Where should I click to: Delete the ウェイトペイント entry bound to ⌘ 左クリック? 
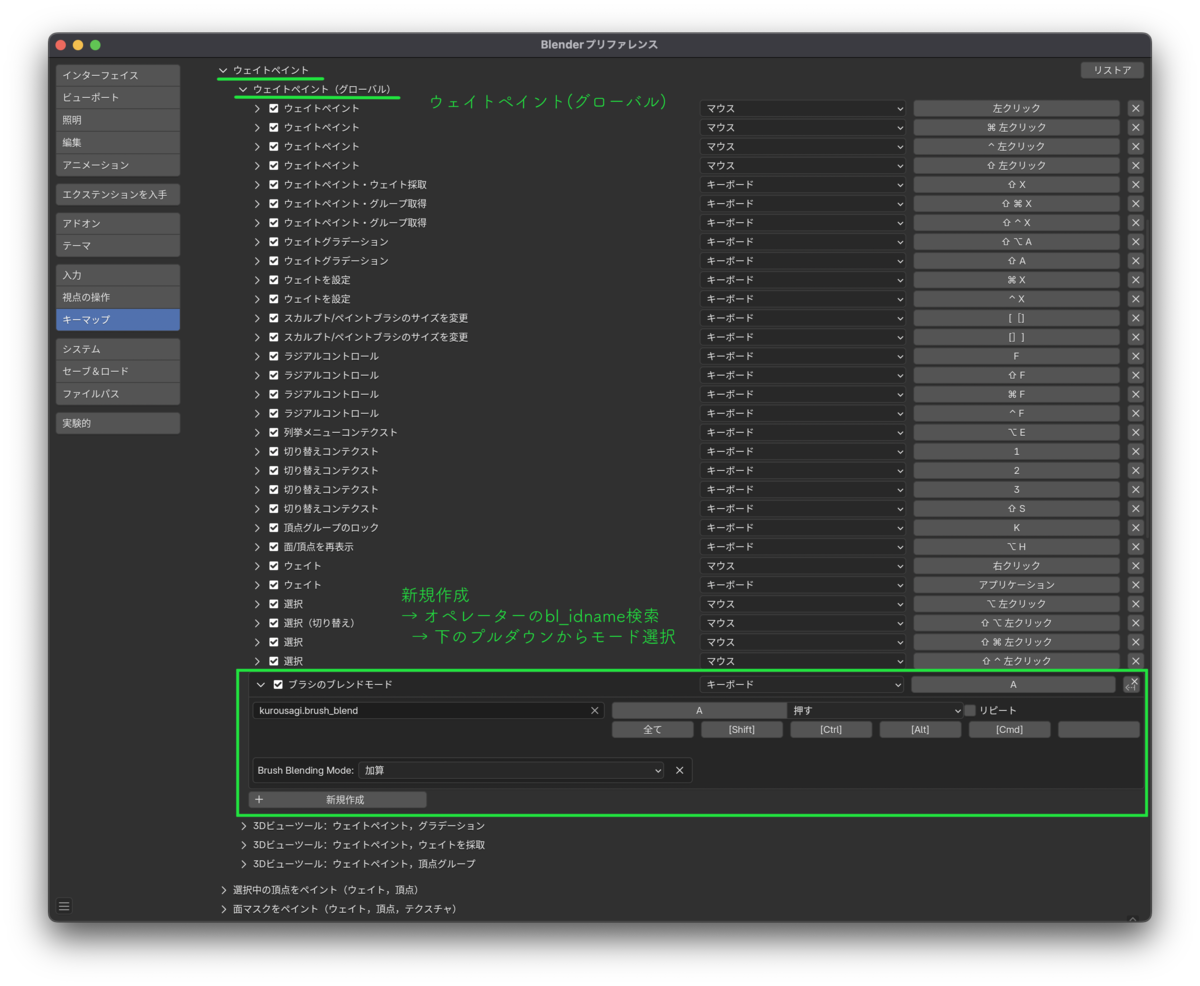[x=1135, y=128]
